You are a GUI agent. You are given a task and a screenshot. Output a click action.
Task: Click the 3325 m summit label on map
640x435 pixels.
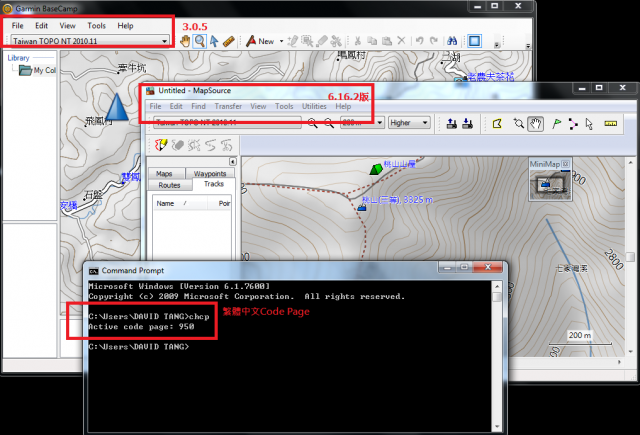397,200
